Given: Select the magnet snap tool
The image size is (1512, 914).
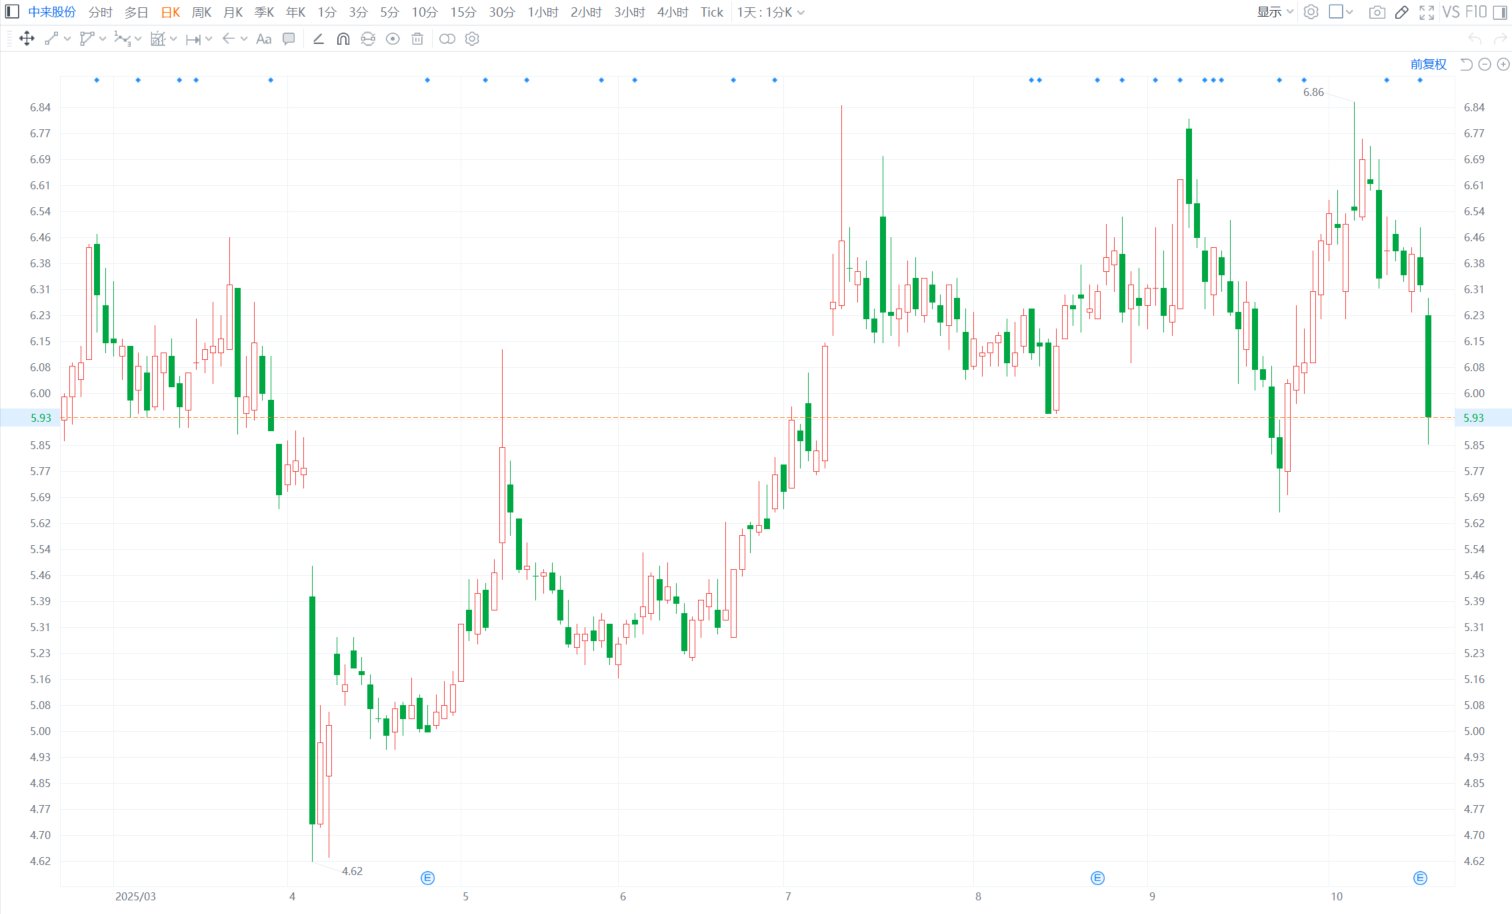Looking at the screenshot, I should (343, 39).
